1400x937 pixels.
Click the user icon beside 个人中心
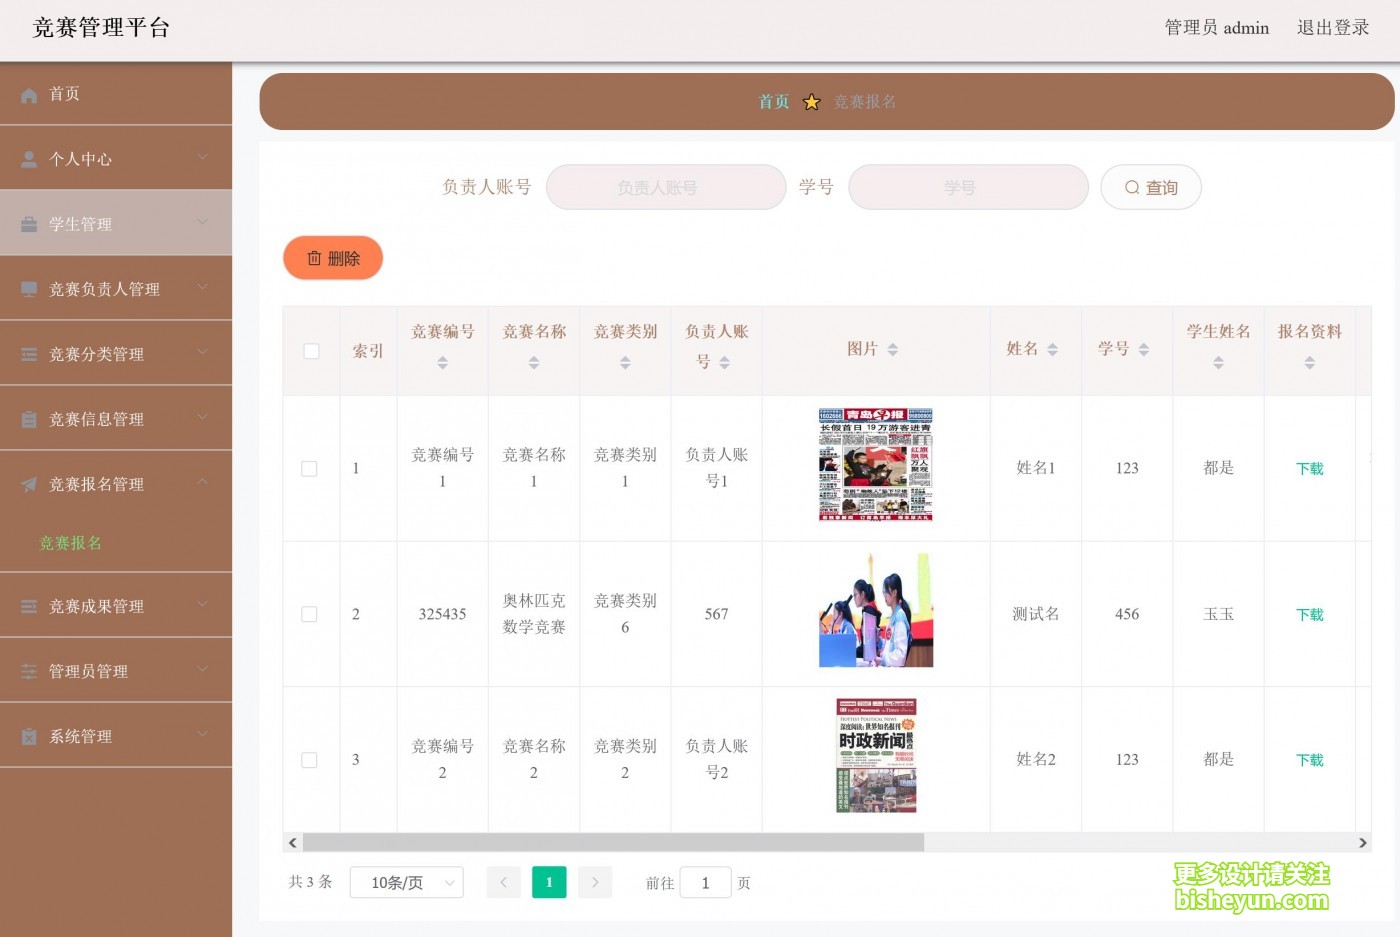coord(29,159)
